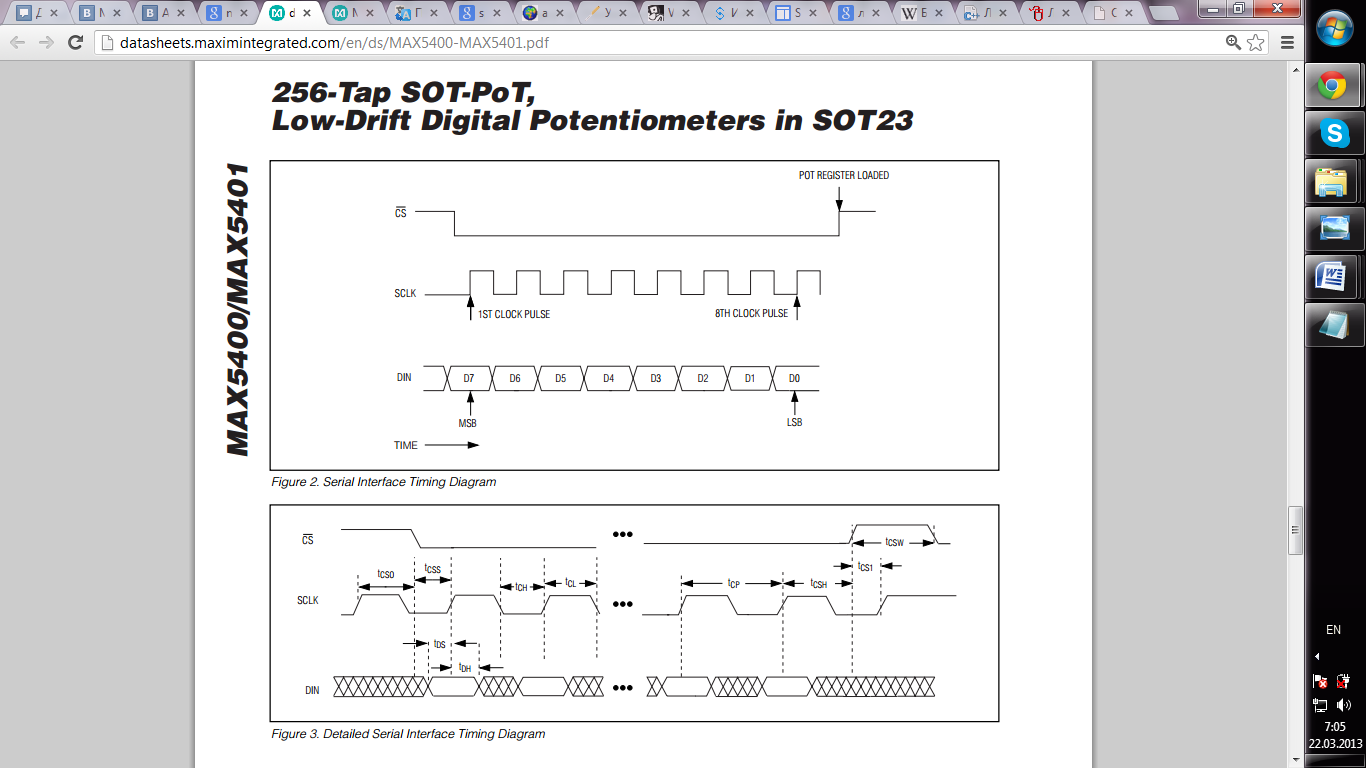Image resolution: width=1366 pixels, height=768 pixels.
Task: Bookmark this page with the star icon
Action: tap(1256, 43)
